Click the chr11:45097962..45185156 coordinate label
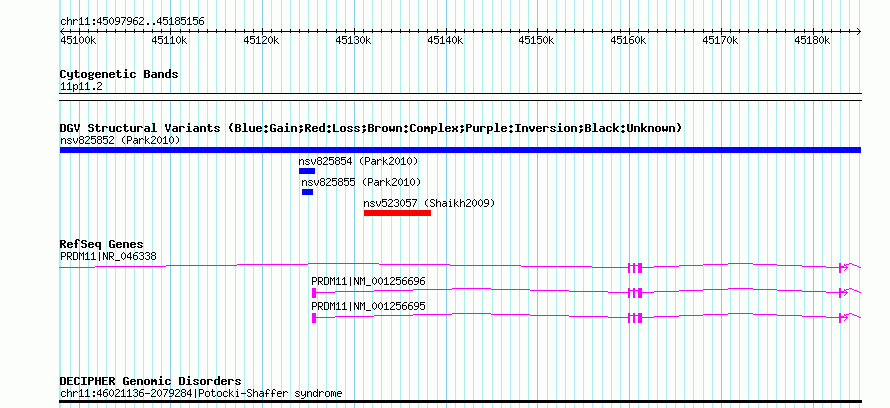 pos(132,22)
